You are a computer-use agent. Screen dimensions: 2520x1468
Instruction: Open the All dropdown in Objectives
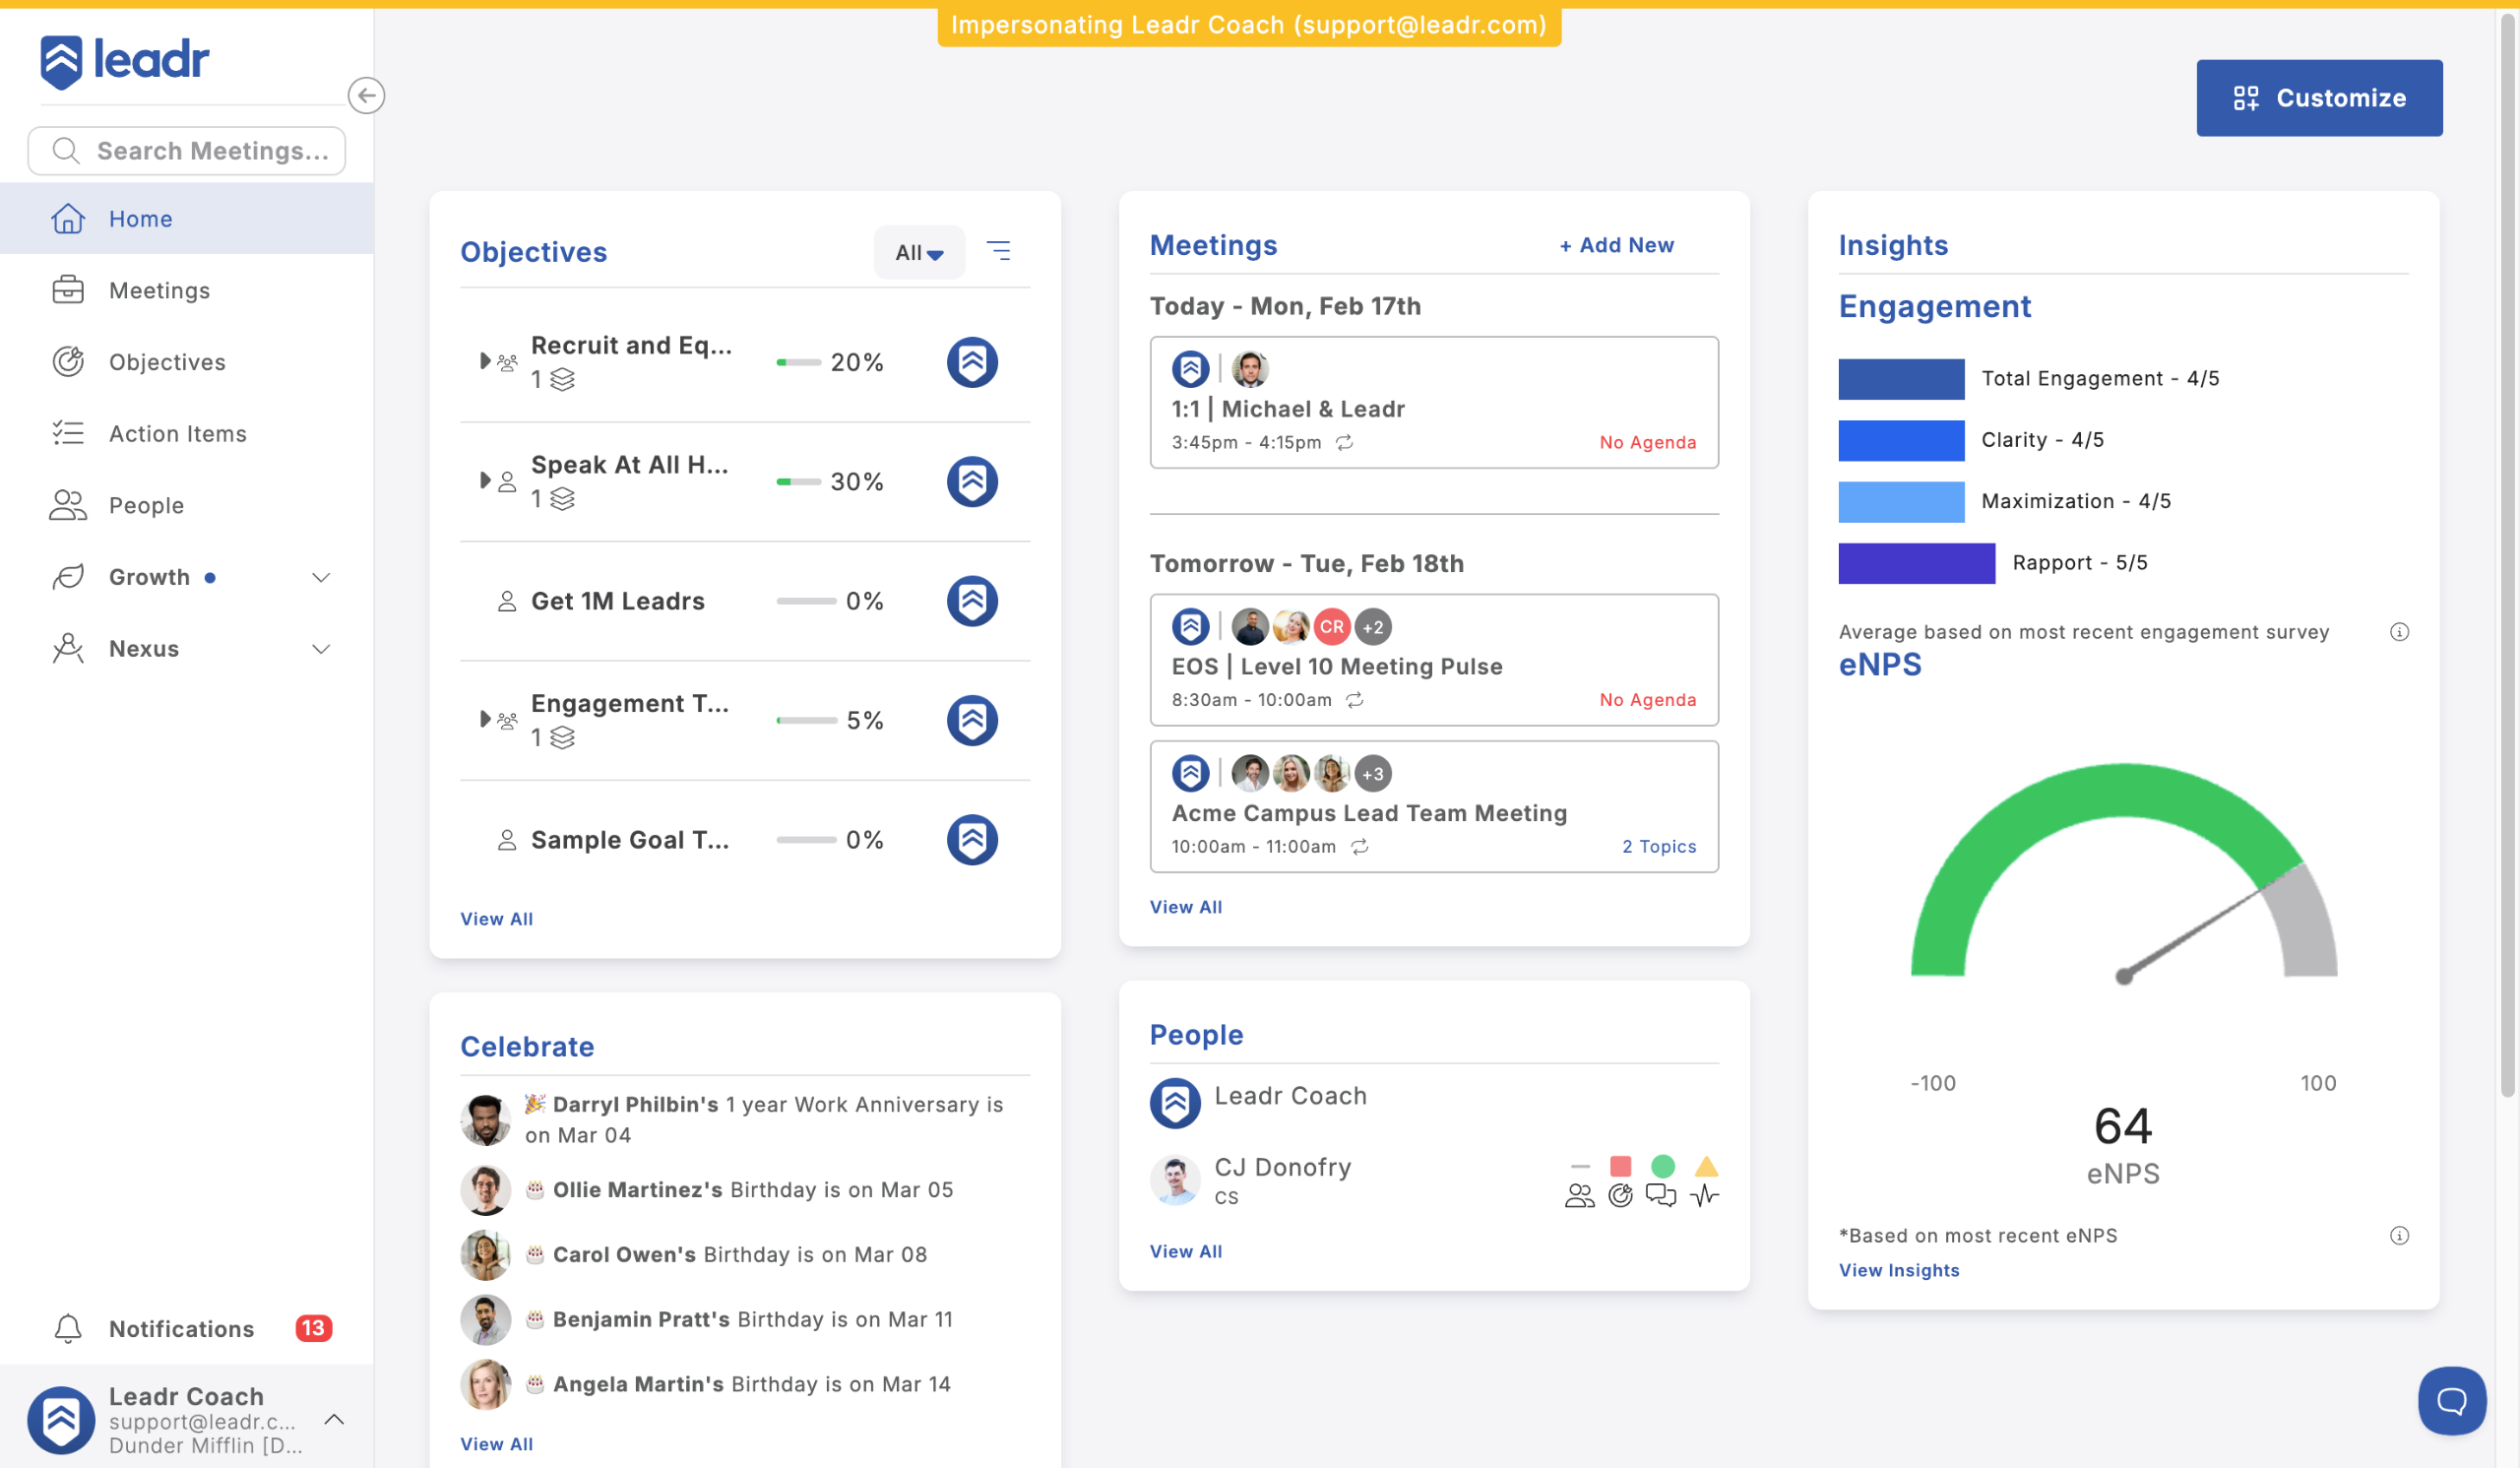point(918,252)
